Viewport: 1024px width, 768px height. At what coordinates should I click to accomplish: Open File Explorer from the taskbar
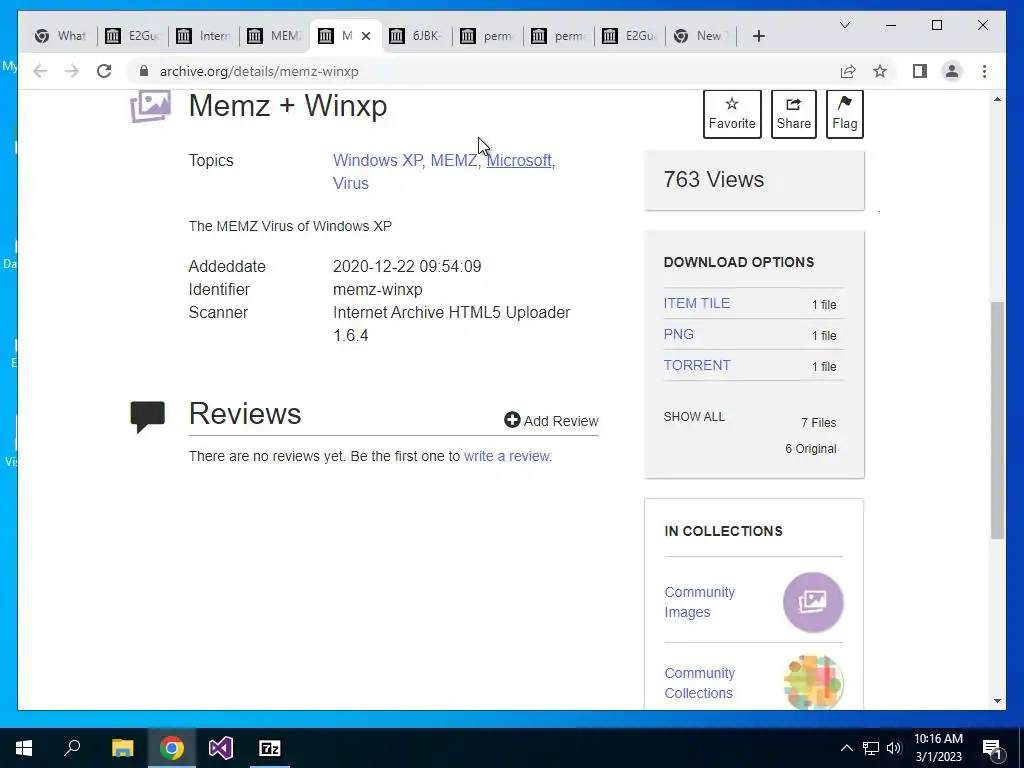click(x=122, y=748)
